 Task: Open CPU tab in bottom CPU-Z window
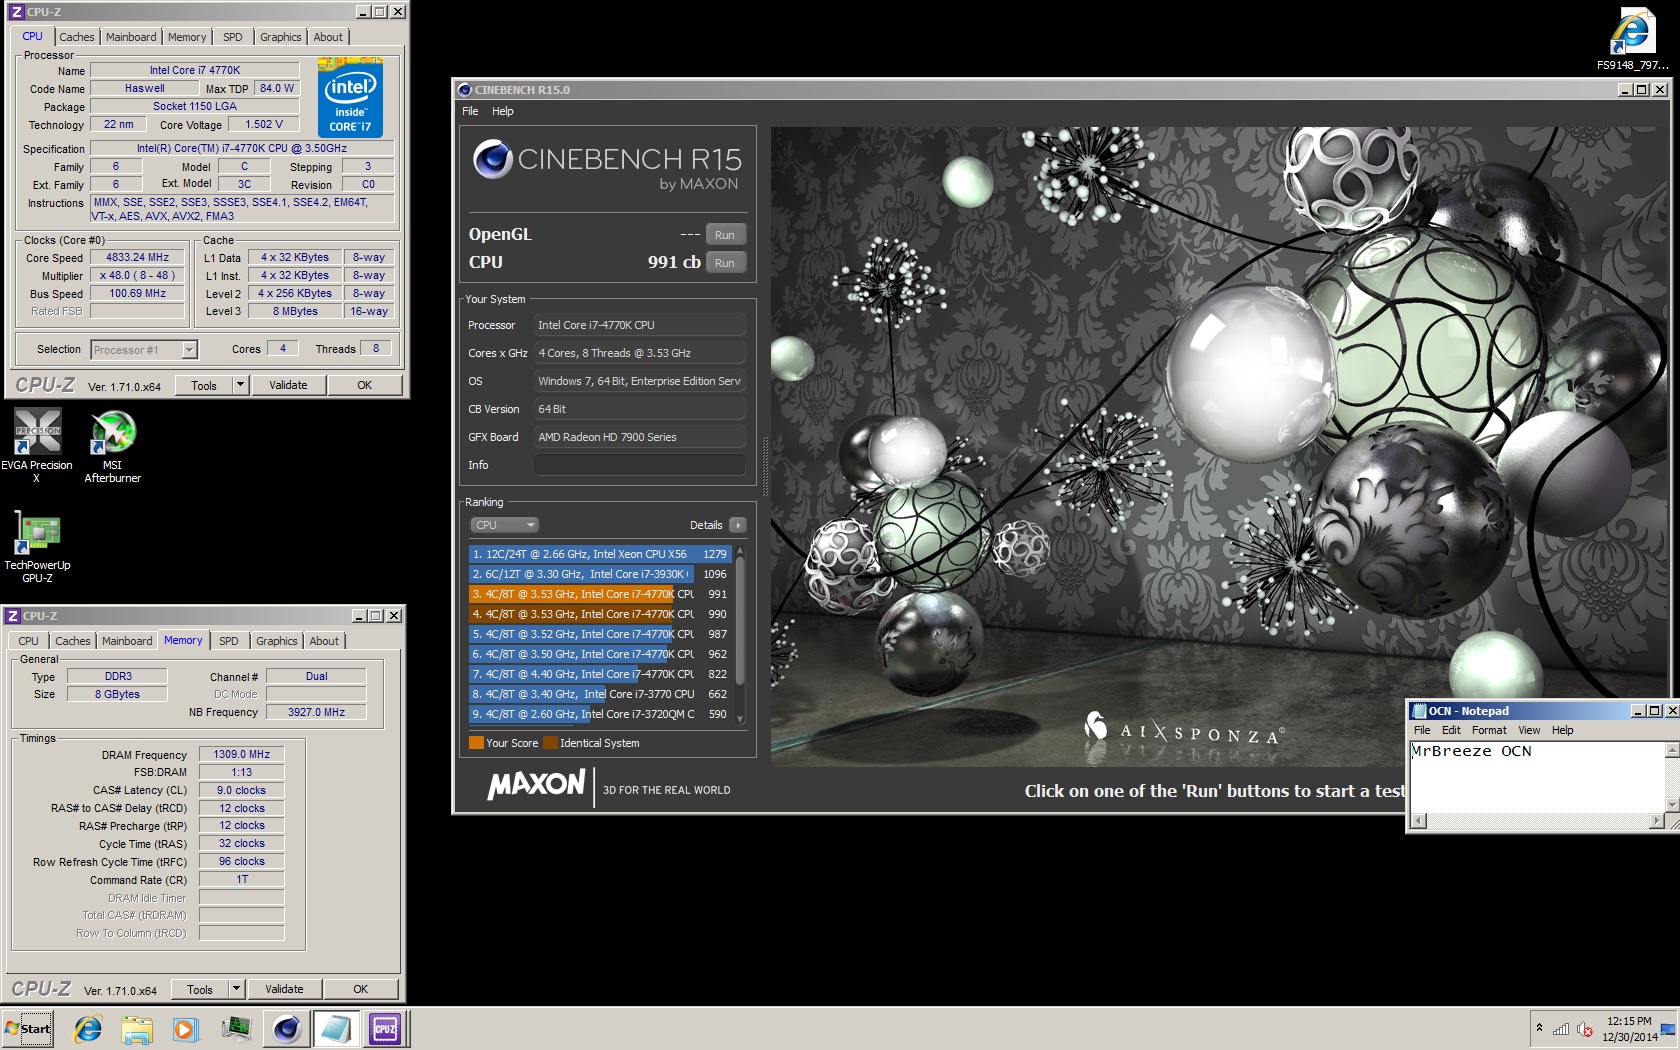point(29,641)
